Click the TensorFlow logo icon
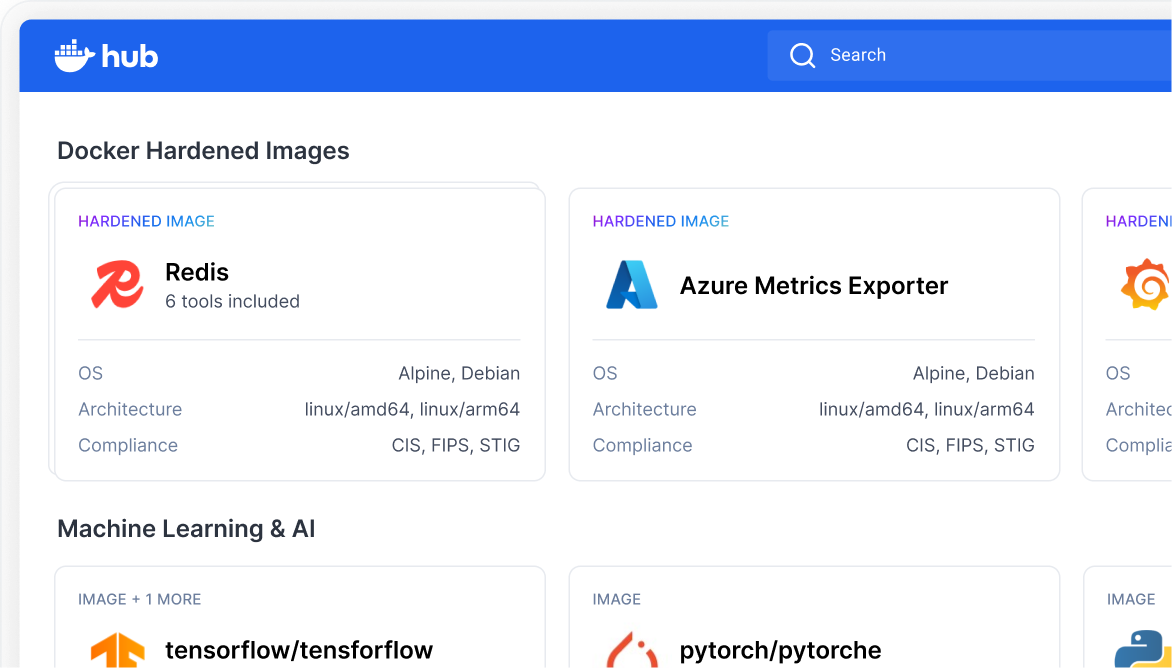1172x668 pixels. (x=117, y=649)
